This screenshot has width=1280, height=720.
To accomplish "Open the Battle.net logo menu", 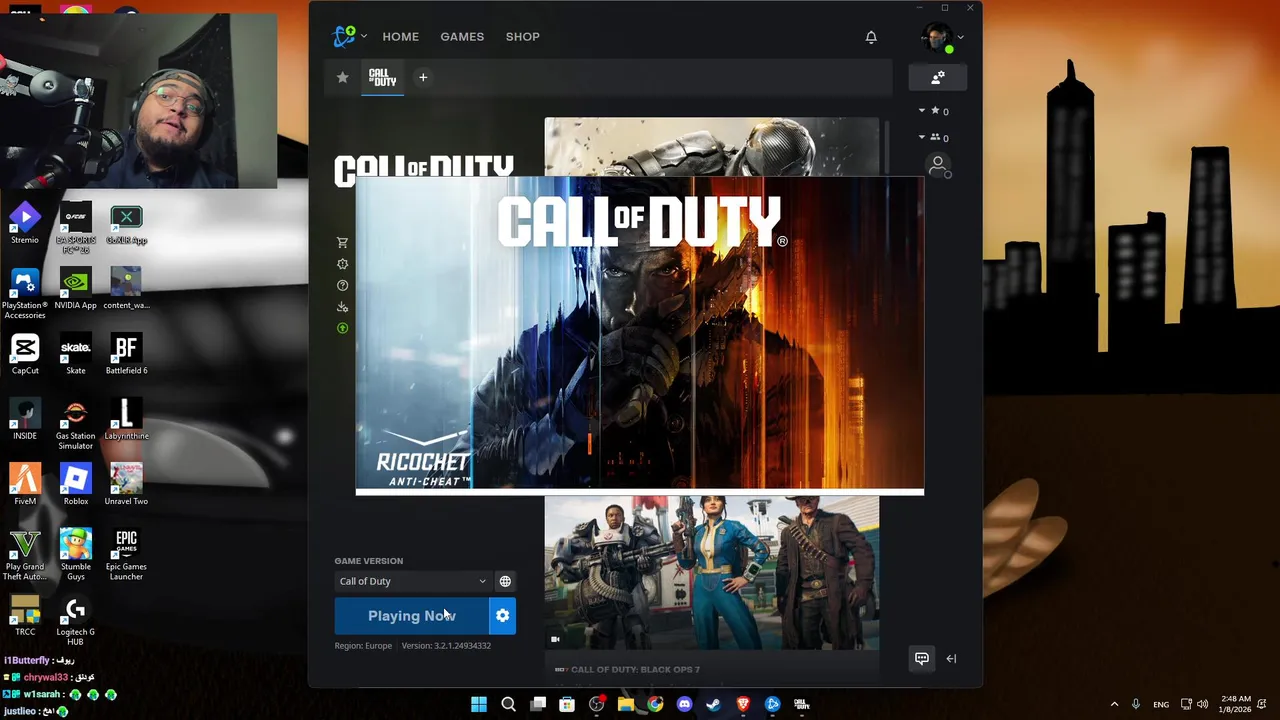I will pyautogui.click(x=349, y=37).
